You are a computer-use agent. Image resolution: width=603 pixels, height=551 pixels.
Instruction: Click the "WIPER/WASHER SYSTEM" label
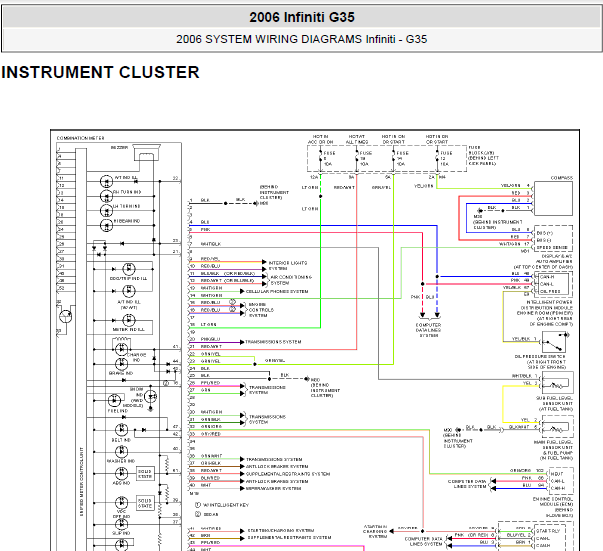pos(273,489)
